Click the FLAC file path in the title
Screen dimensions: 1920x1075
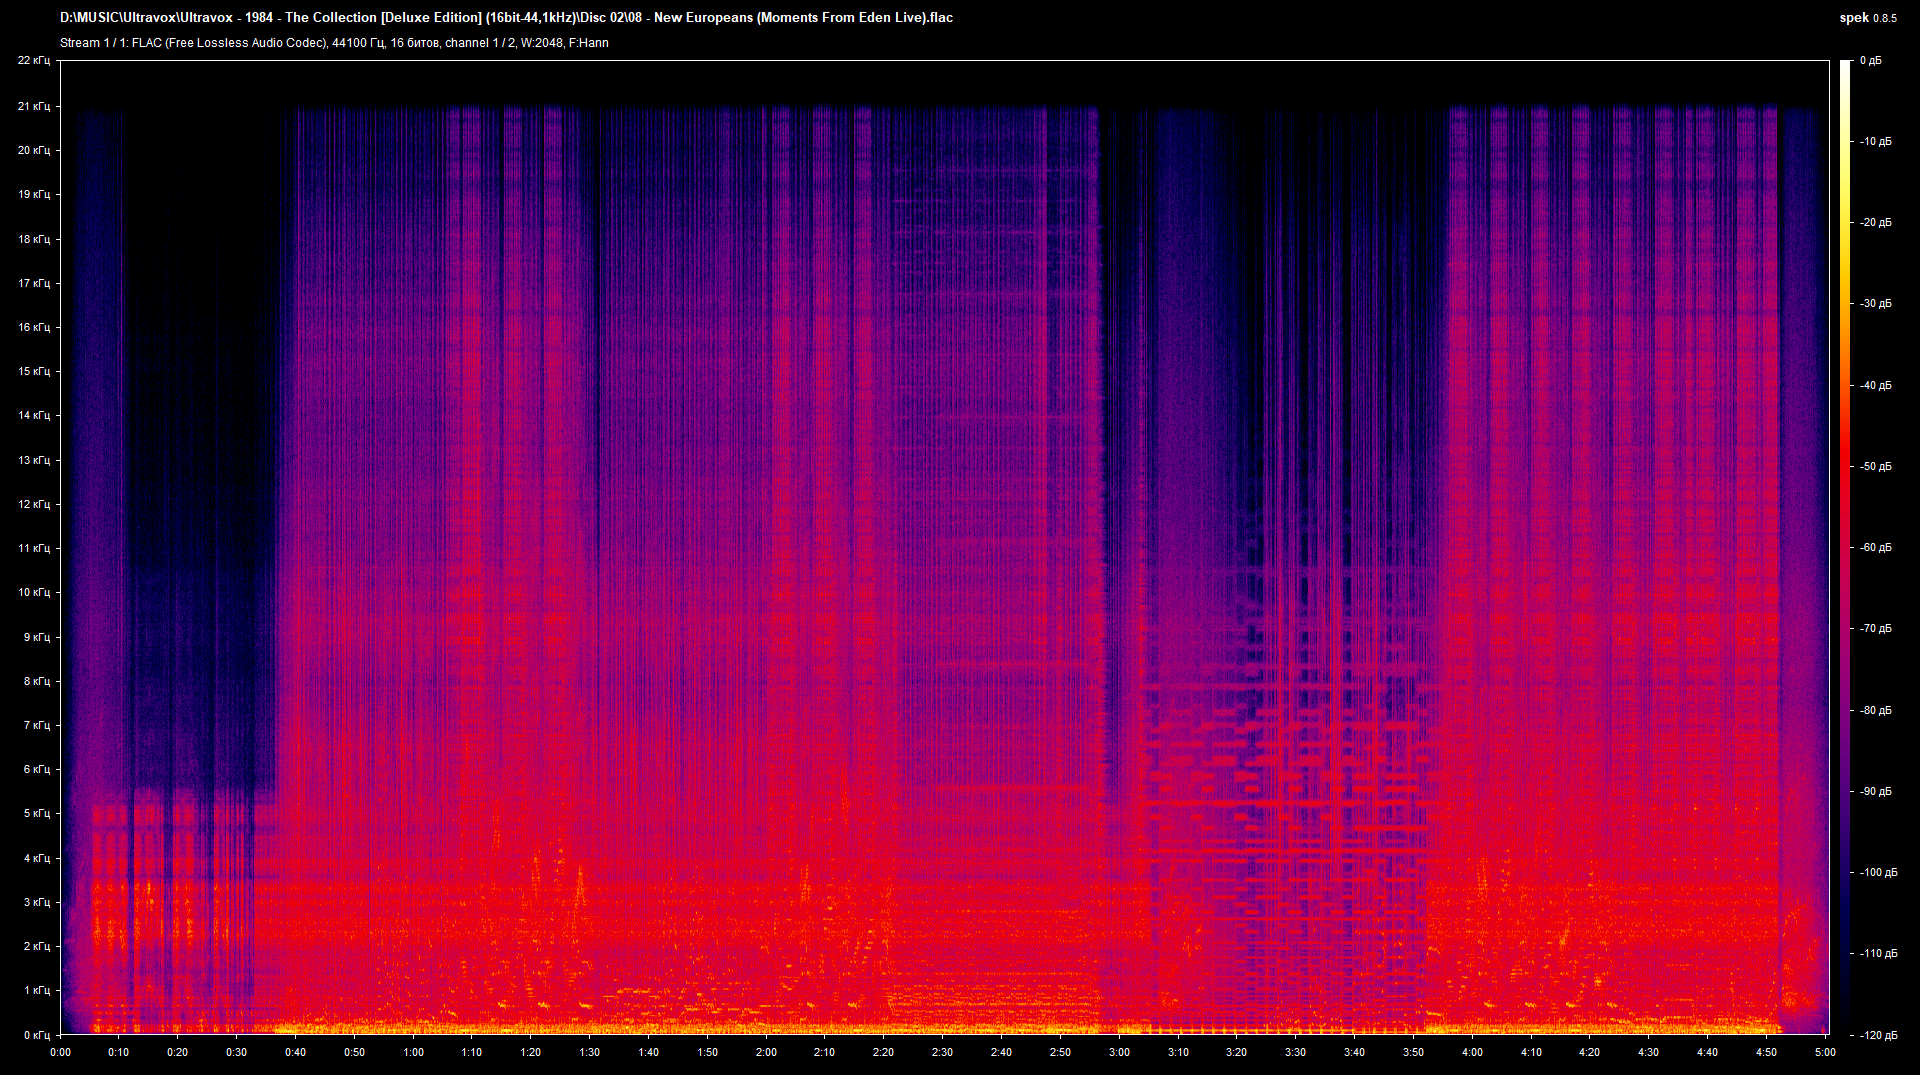500,17
